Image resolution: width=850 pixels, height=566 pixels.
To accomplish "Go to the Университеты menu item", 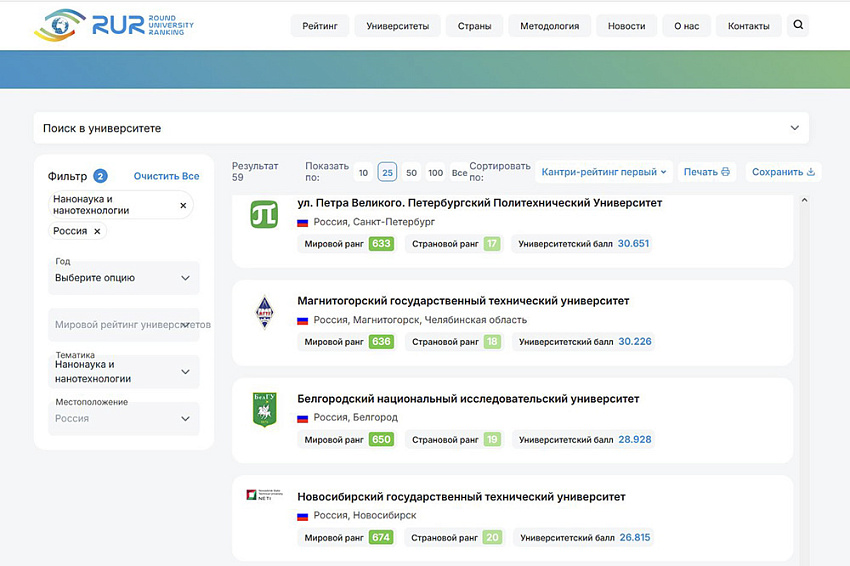I will pos(397,26).
